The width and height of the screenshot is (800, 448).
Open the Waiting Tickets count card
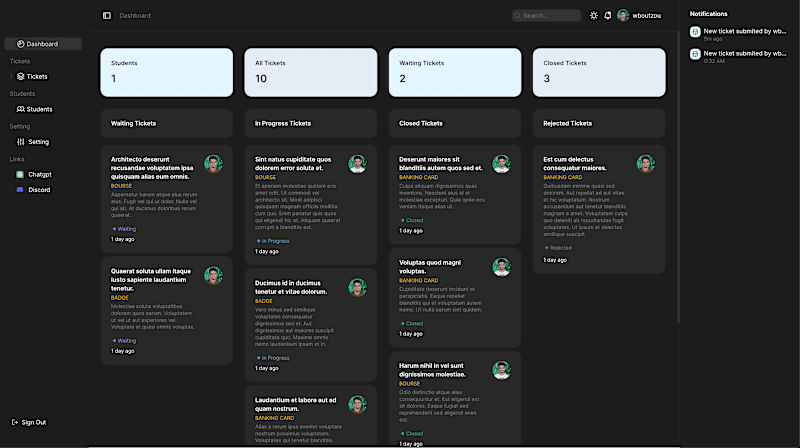coord(455,72)
